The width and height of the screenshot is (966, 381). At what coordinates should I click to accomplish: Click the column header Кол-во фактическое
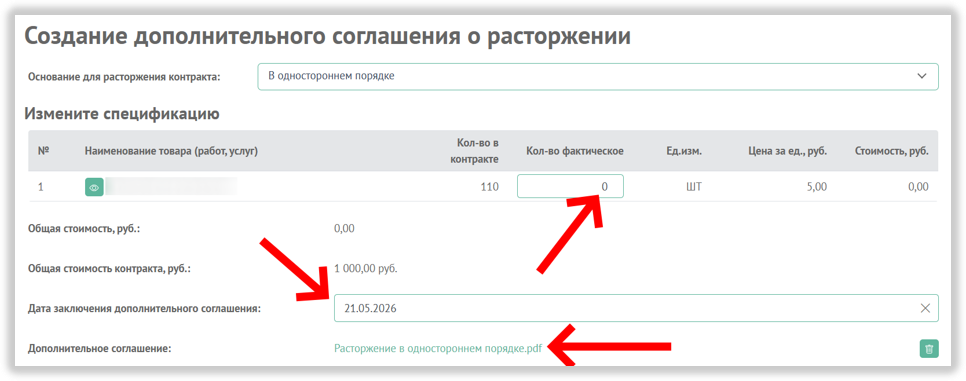pyautogui.click(x=575, y=151)
